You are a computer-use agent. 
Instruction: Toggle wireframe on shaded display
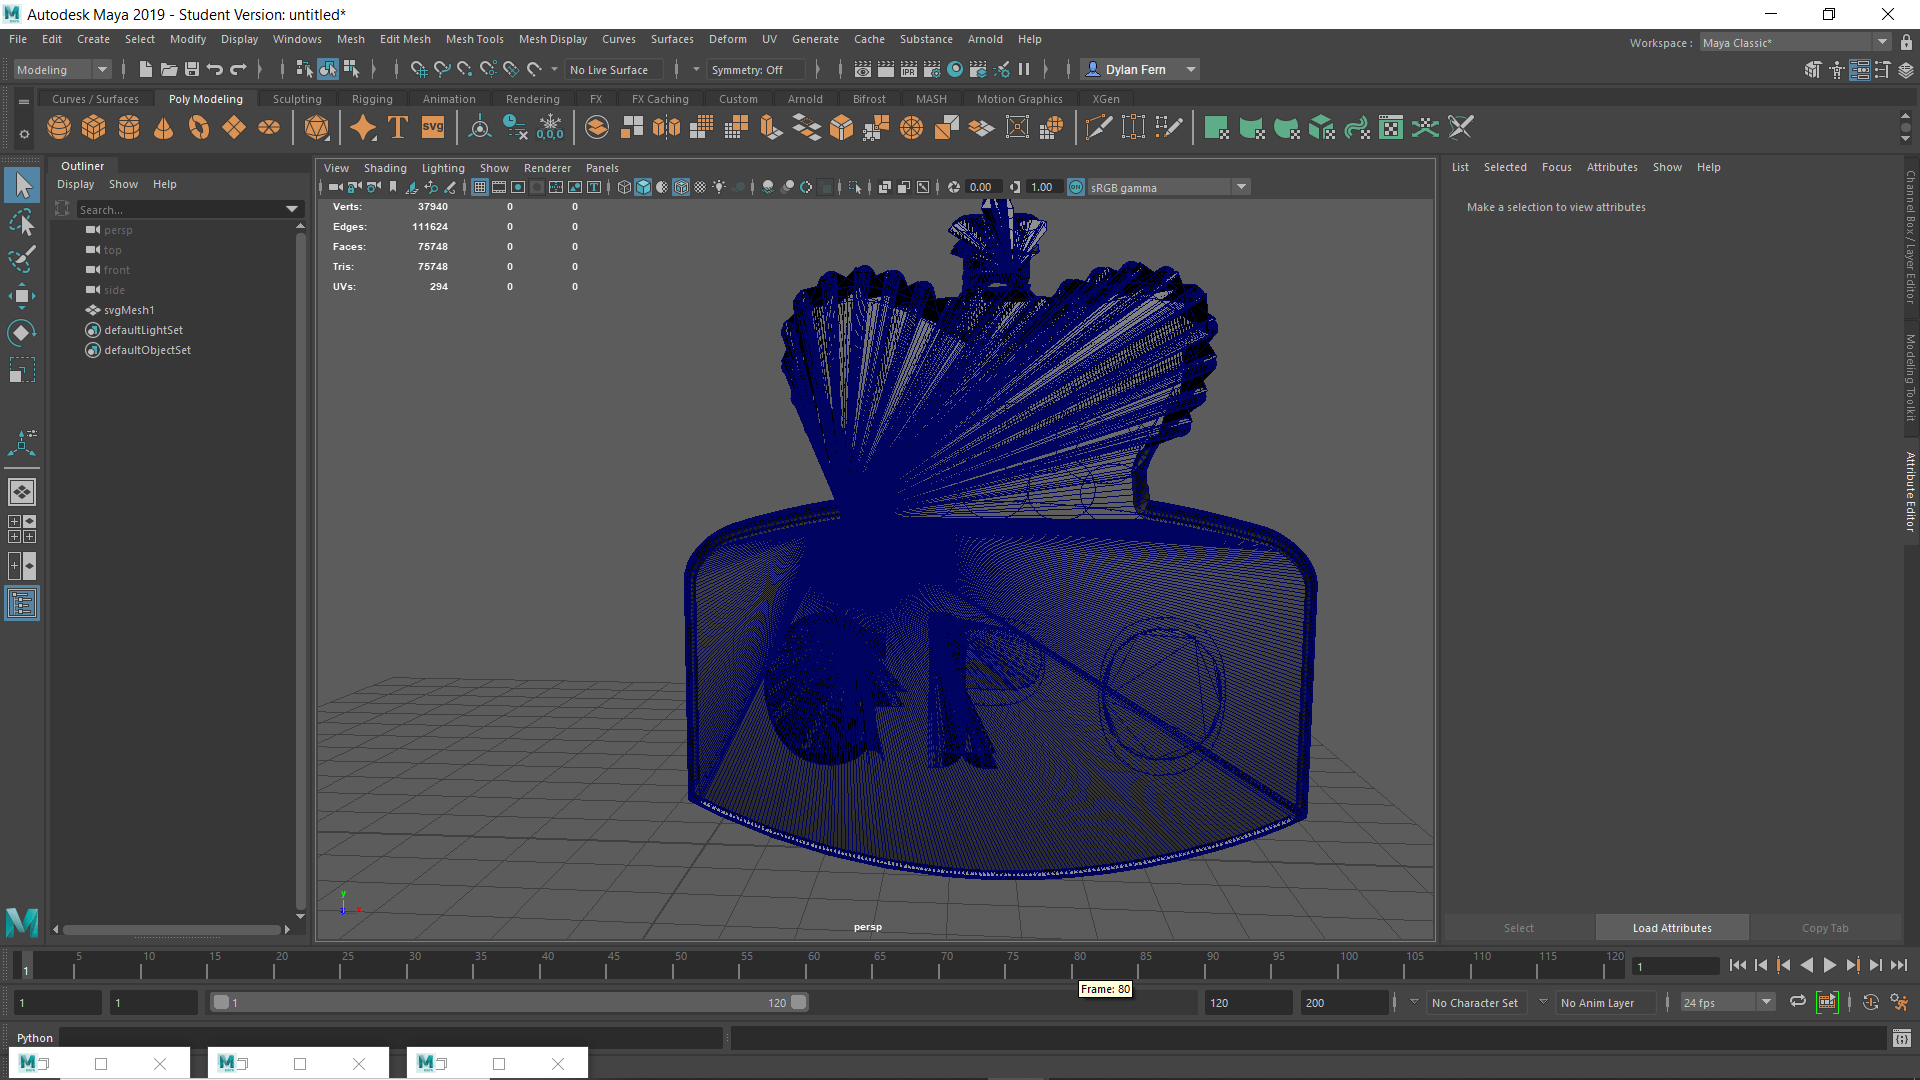[681, 187]
